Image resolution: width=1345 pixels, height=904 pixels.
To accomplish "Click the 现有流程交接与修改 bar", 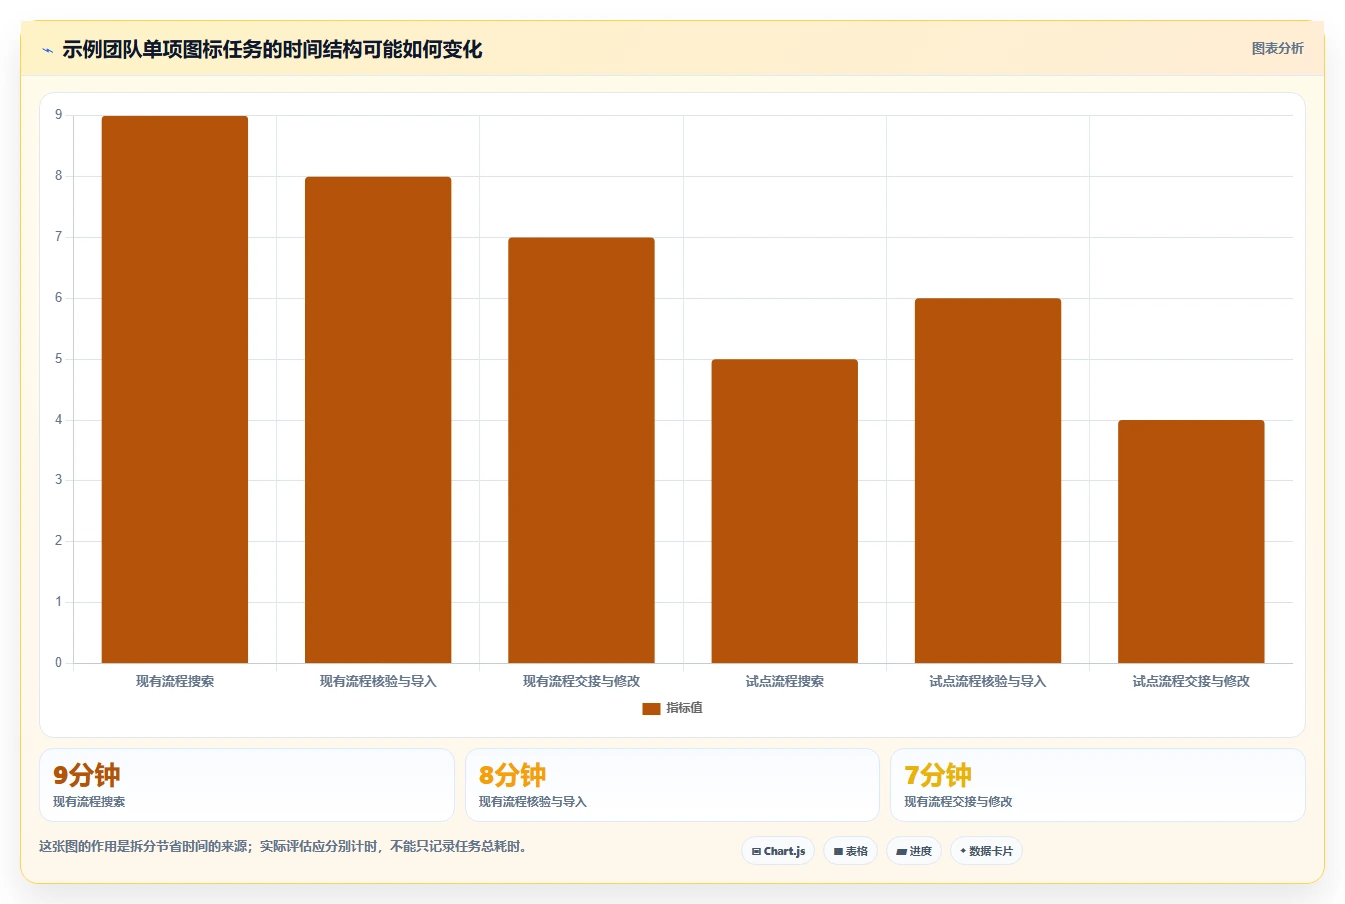I will (581, 450).
